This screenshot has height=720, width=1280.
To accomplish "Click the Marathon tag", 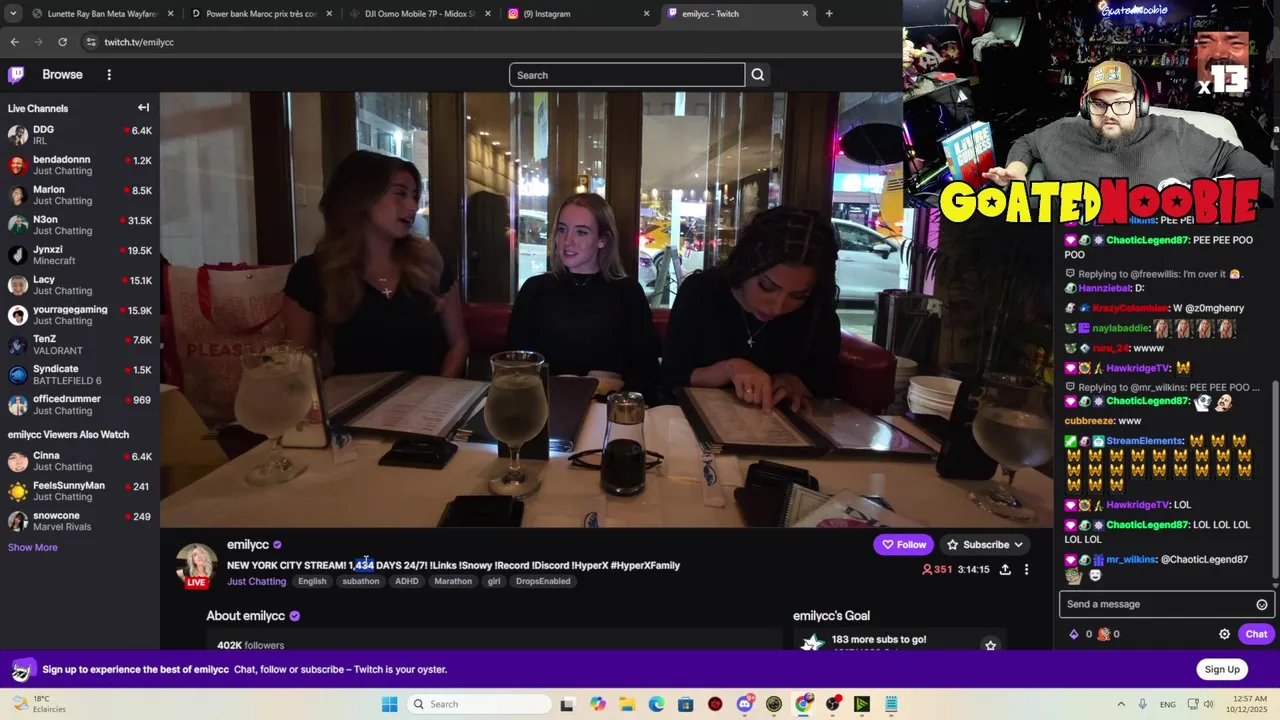I will tap(453, 581).
